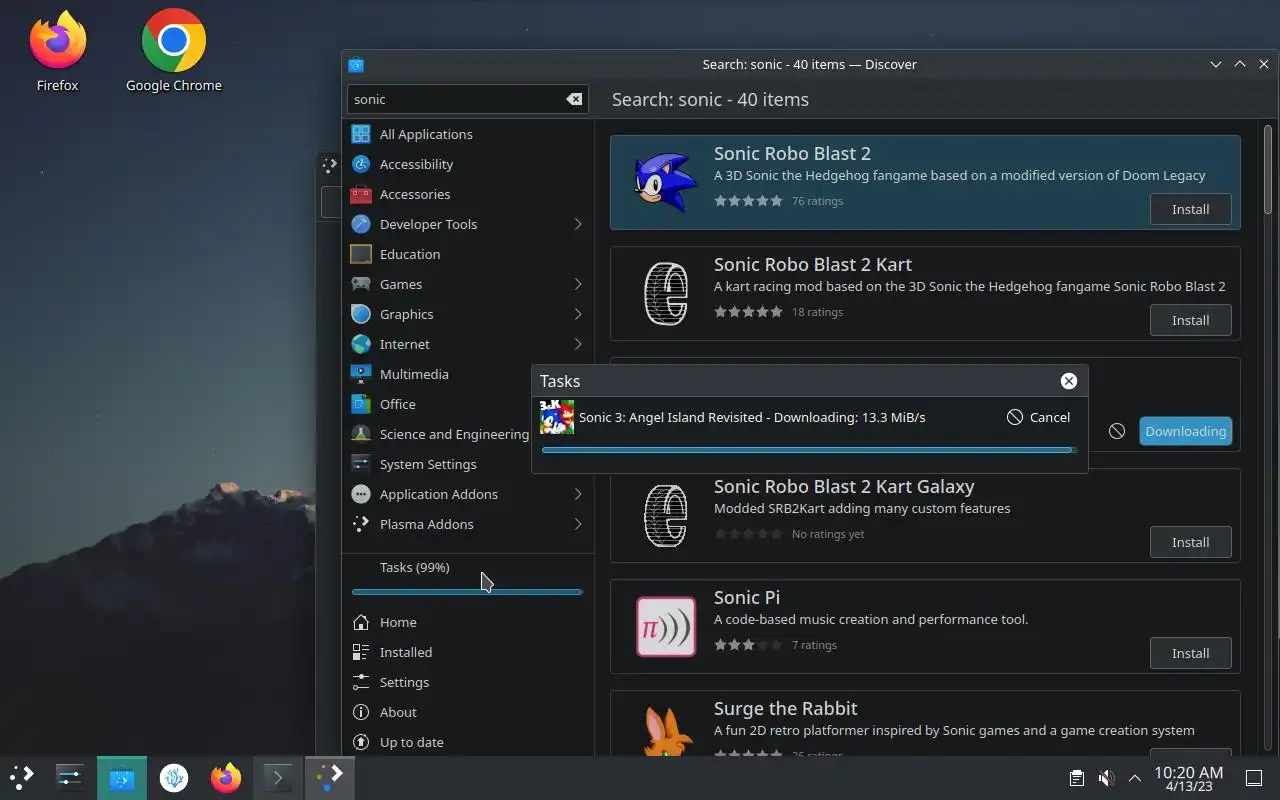Click the Show Desktop button in taskbar

[x=1253, y=778]
